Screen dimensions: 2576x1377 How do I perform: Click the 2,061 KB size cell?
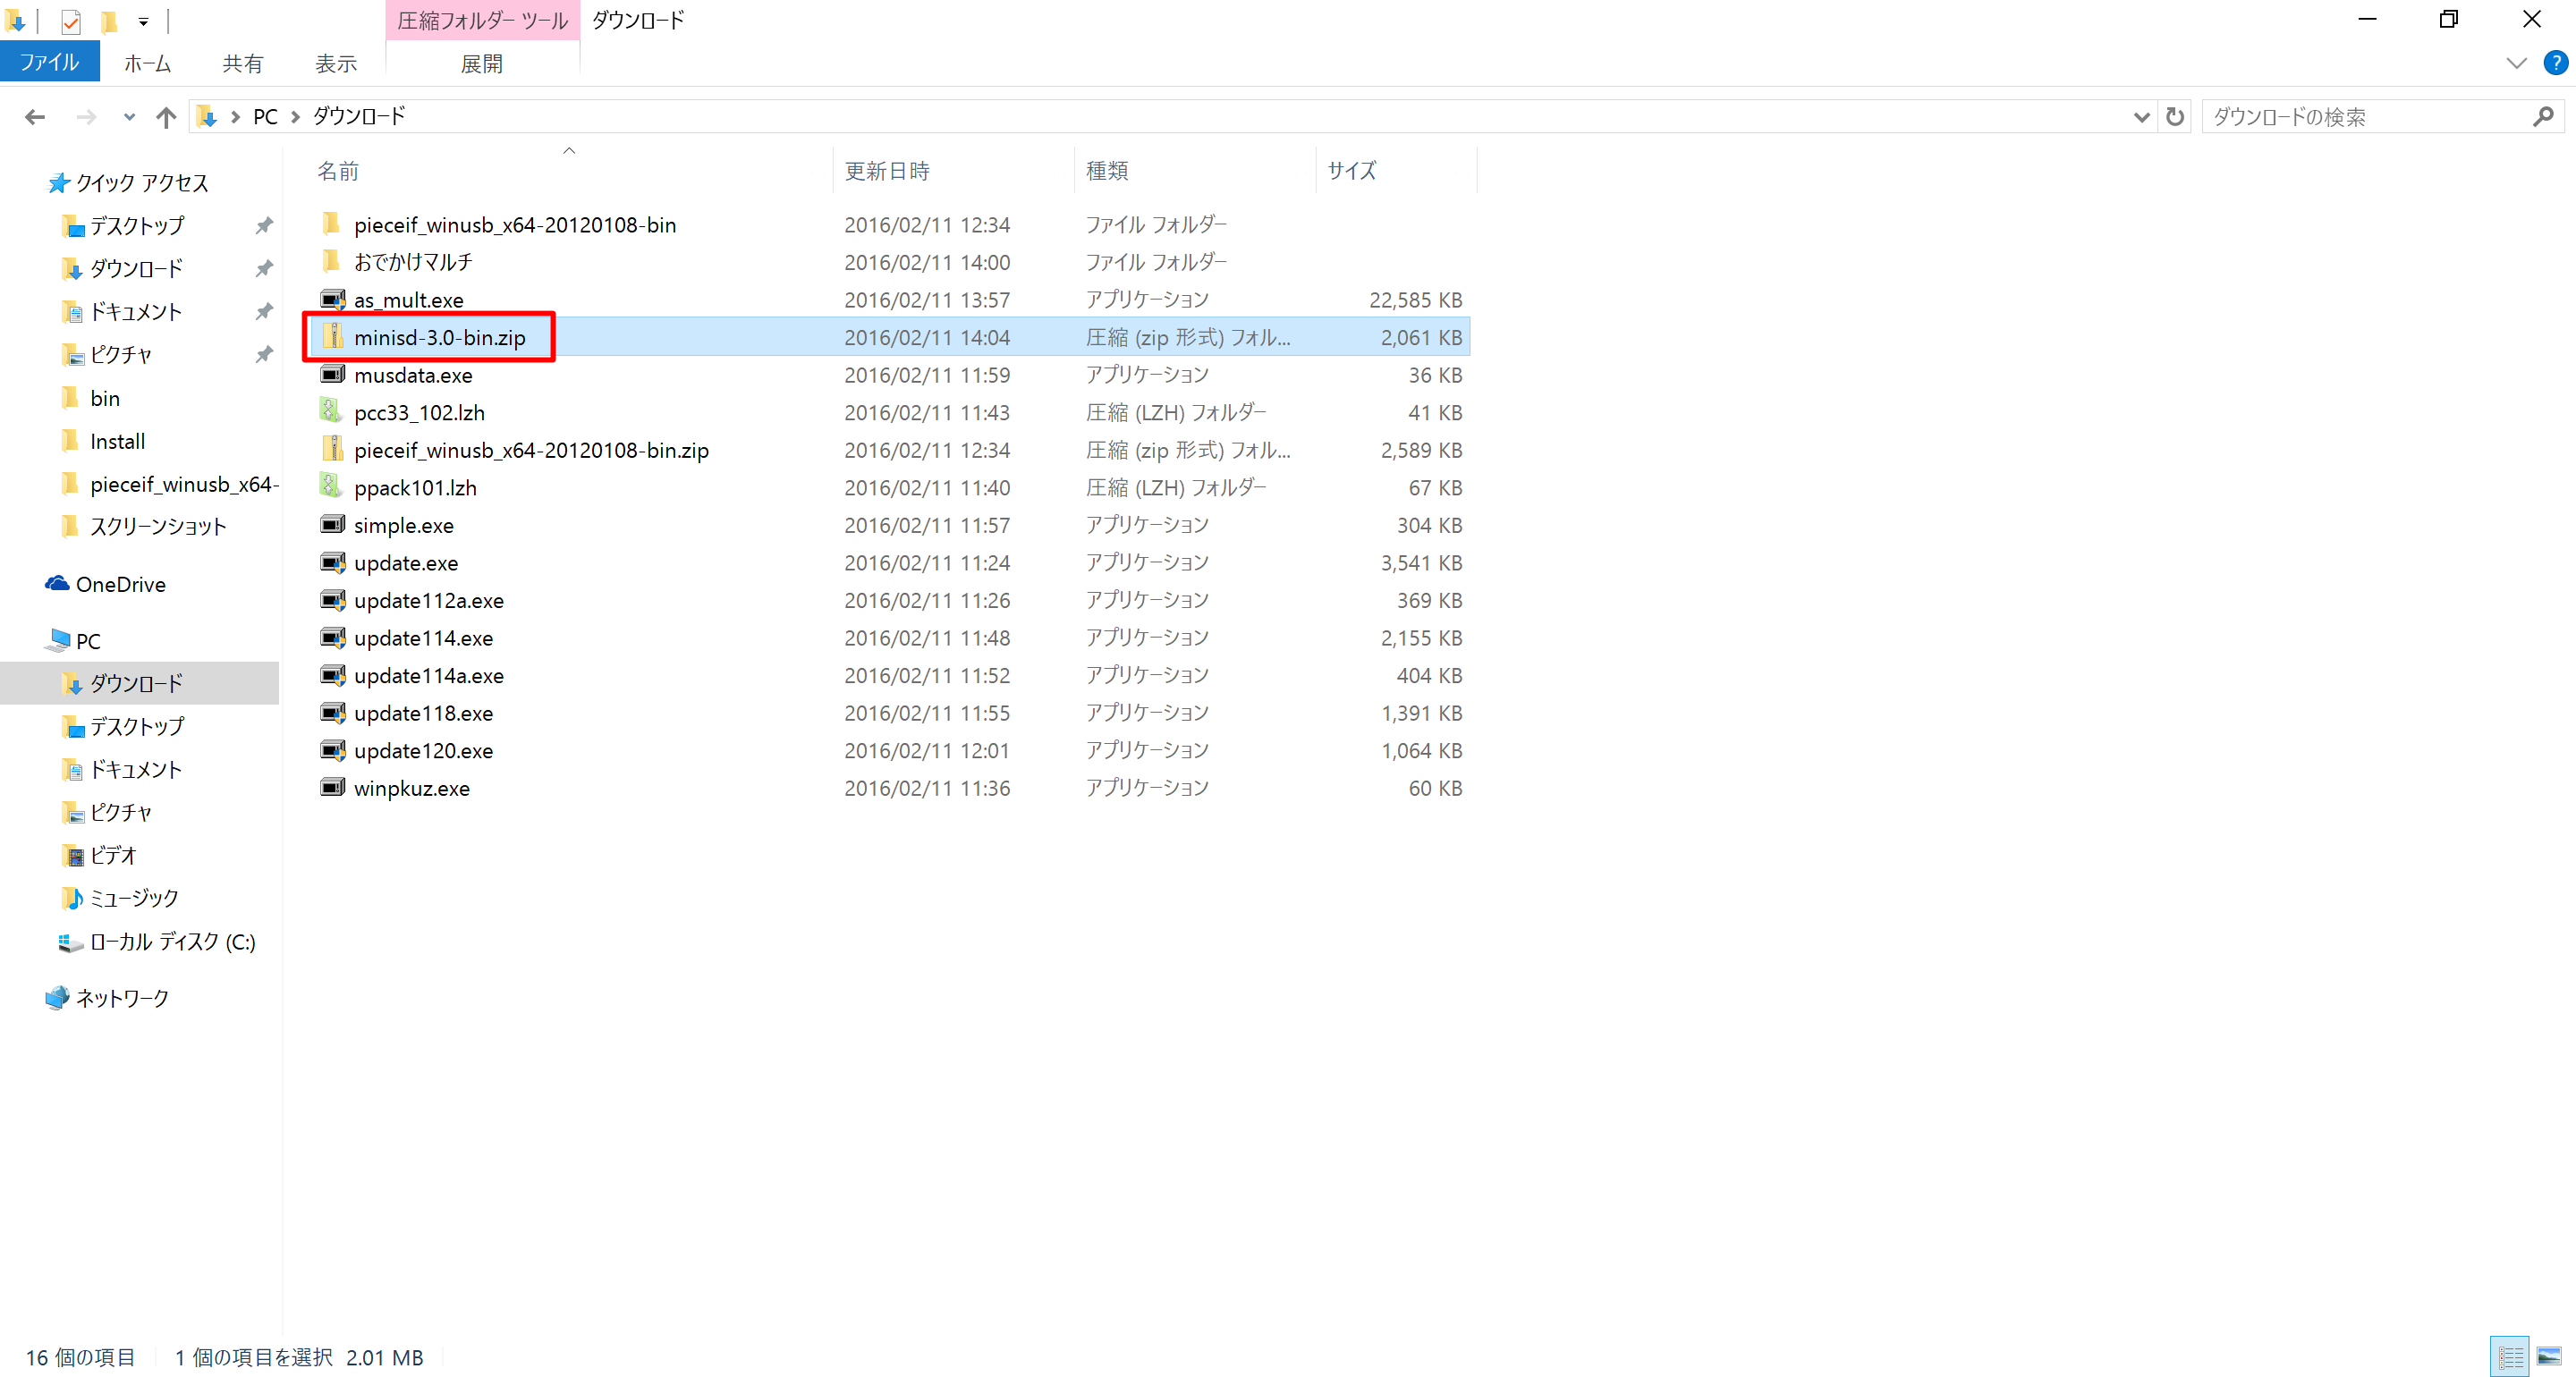coord(1421,338)
